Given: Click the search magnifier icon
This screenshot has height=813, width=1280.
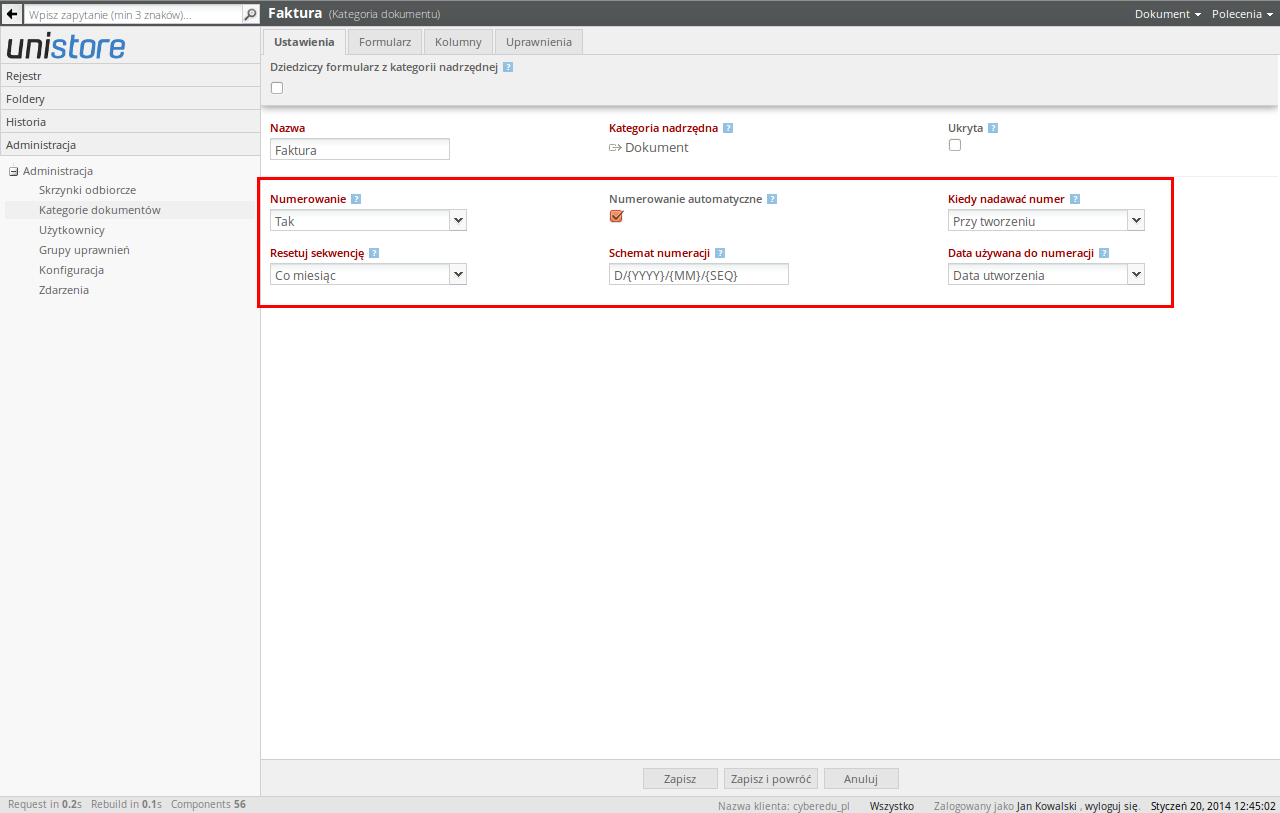Looking at the screenshot, I should [x=251, y=14].
